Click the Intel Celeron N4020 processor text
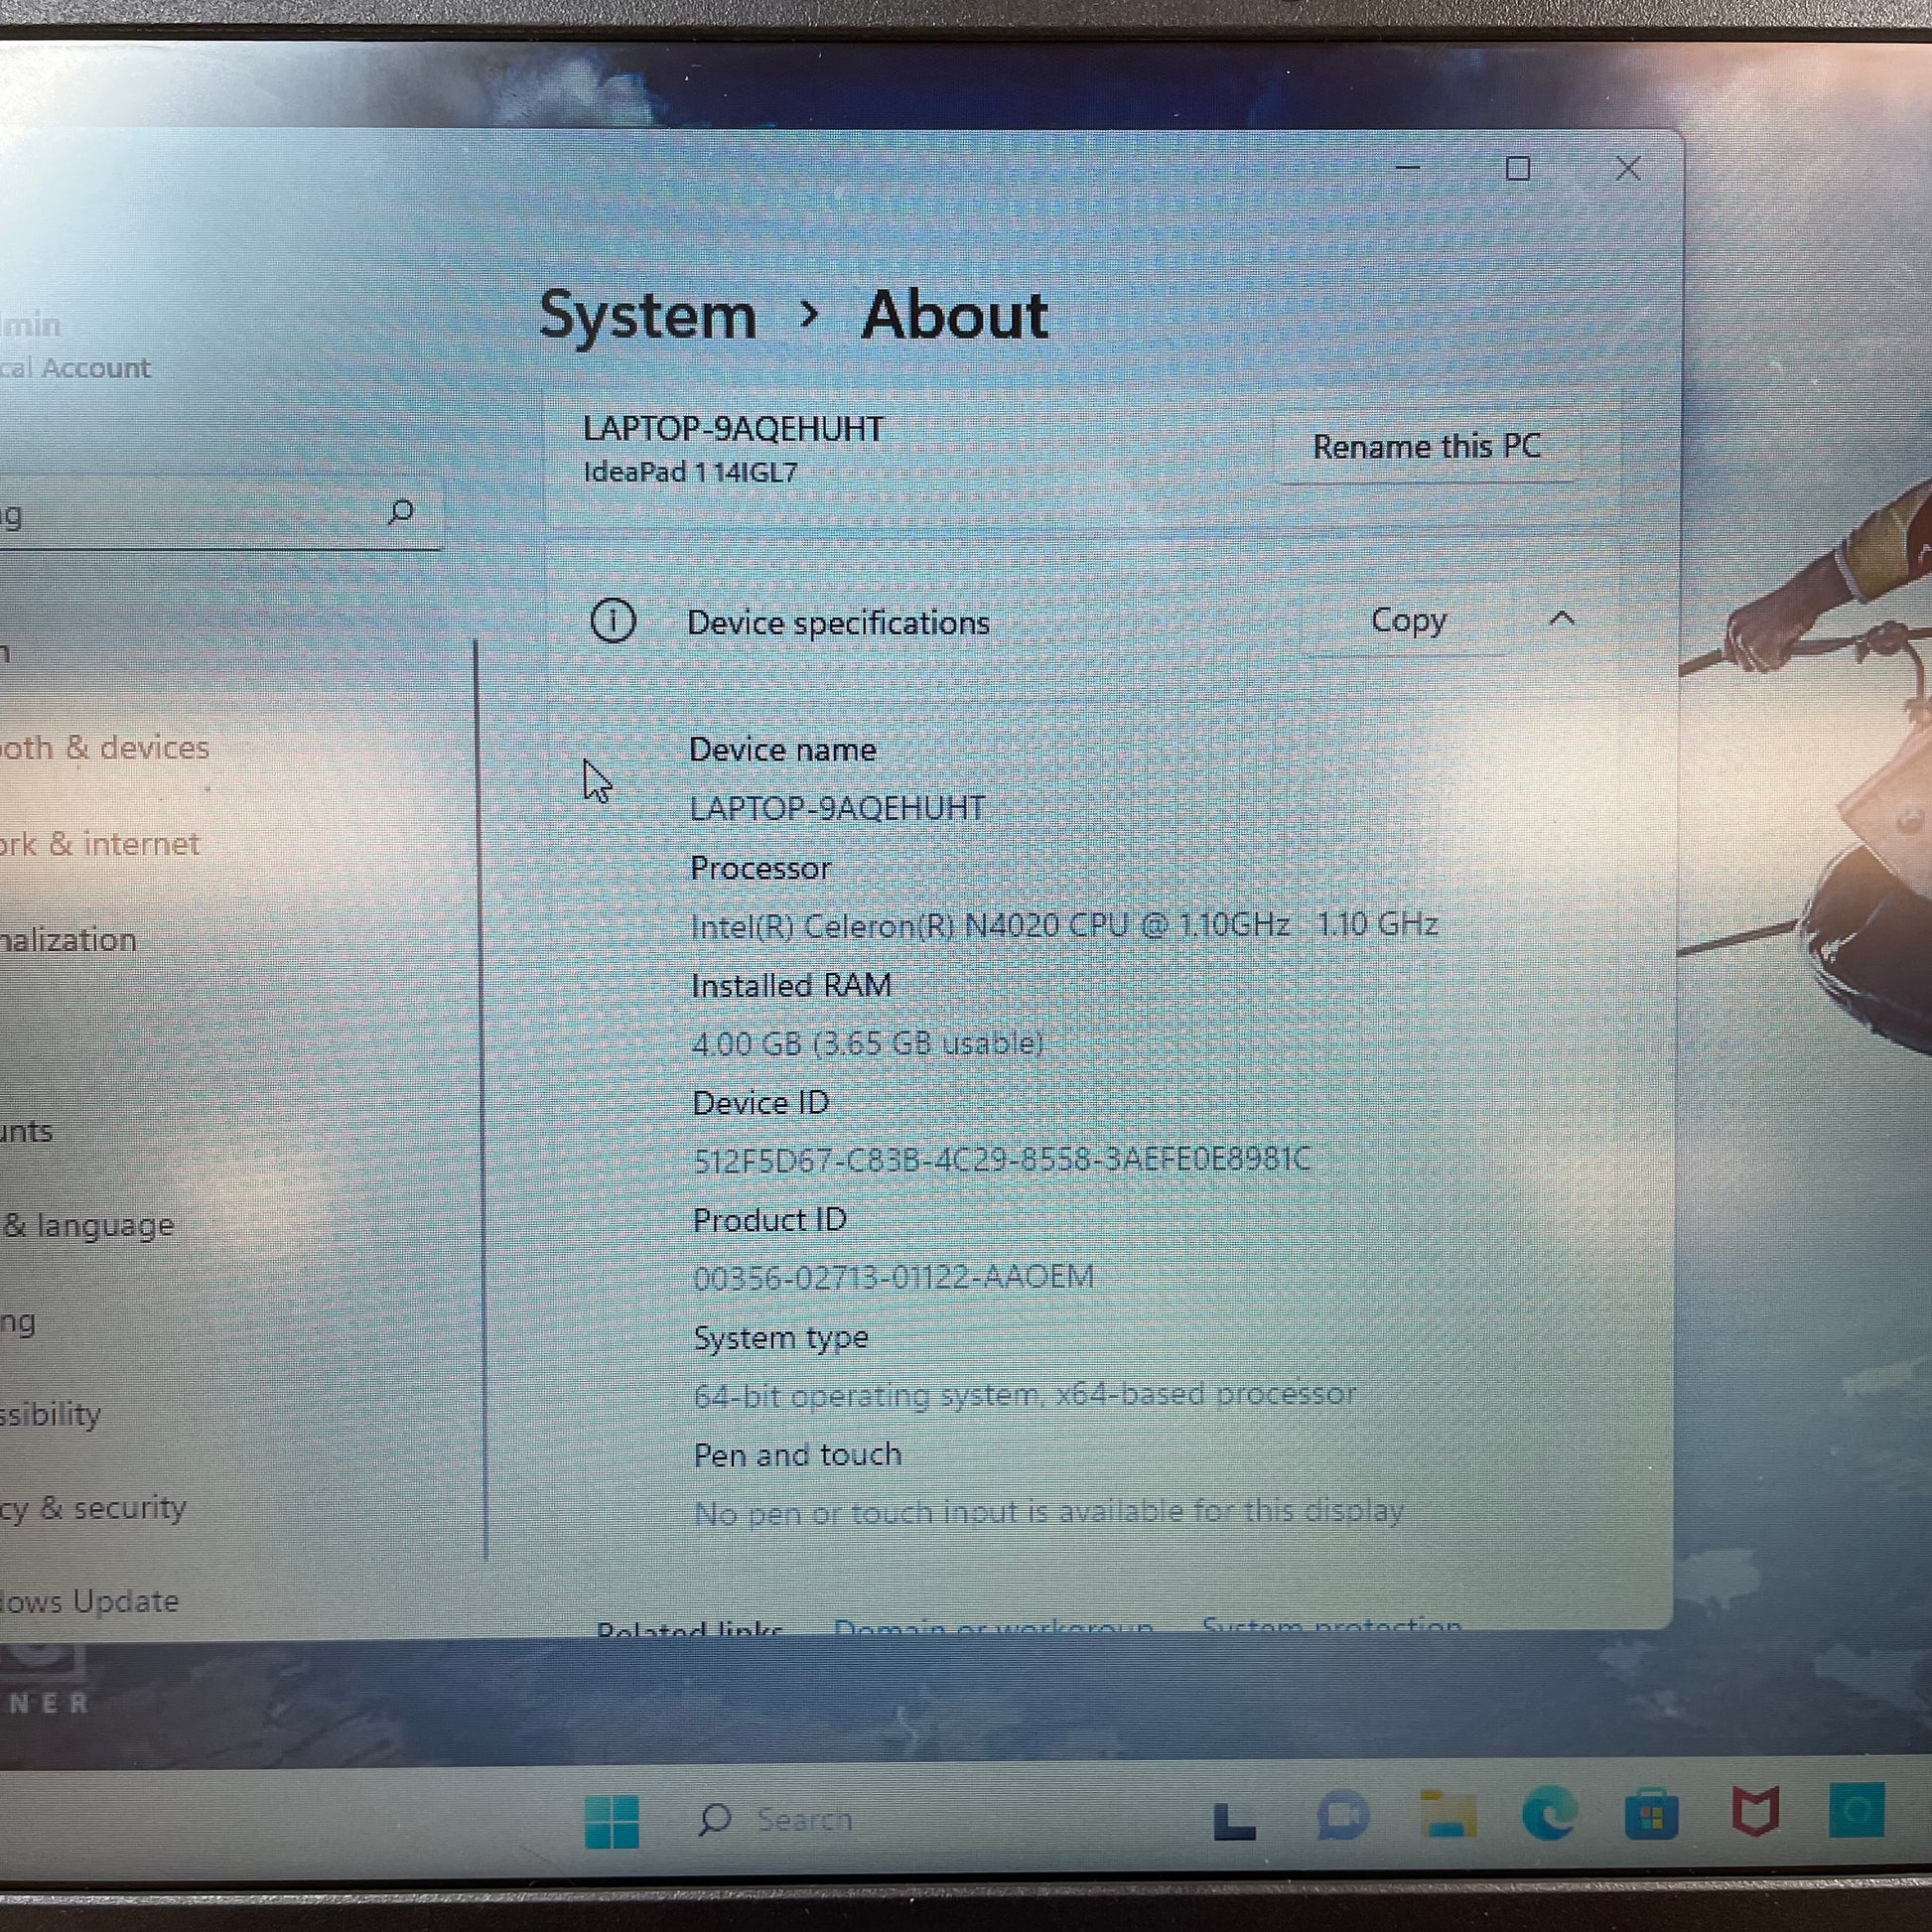Image resolution: width=1932 pixels, height=1932 pixels. (1064, 925)
